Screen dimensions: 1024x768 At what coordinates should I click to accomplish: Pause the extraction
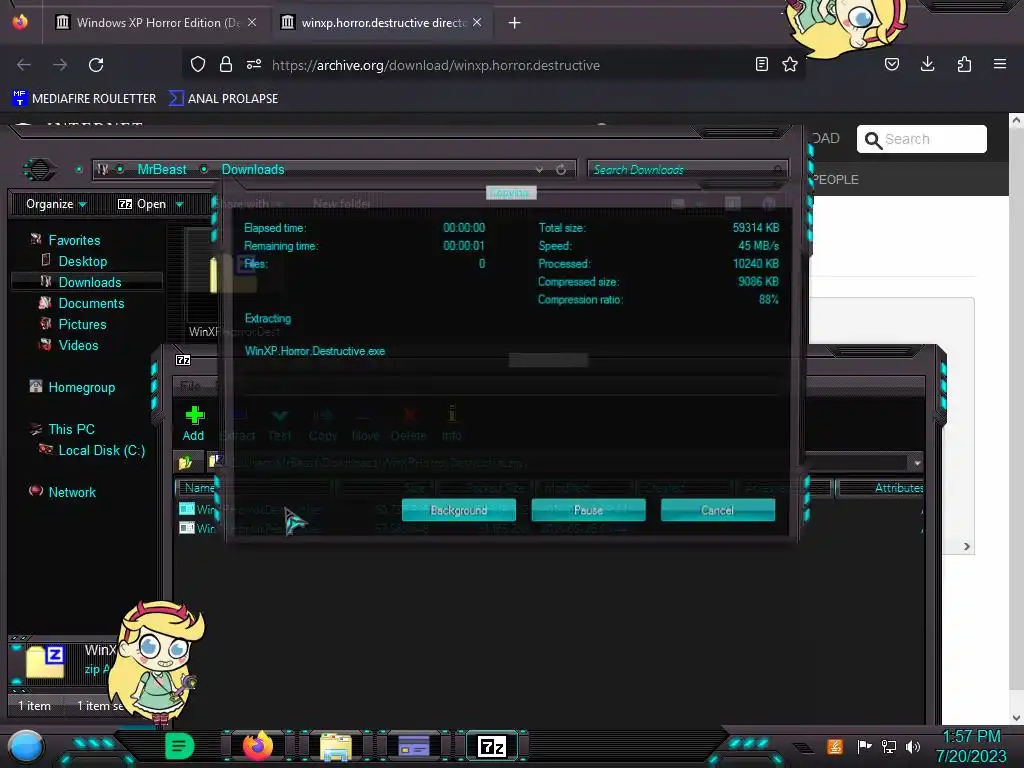[x=588, y=511]
